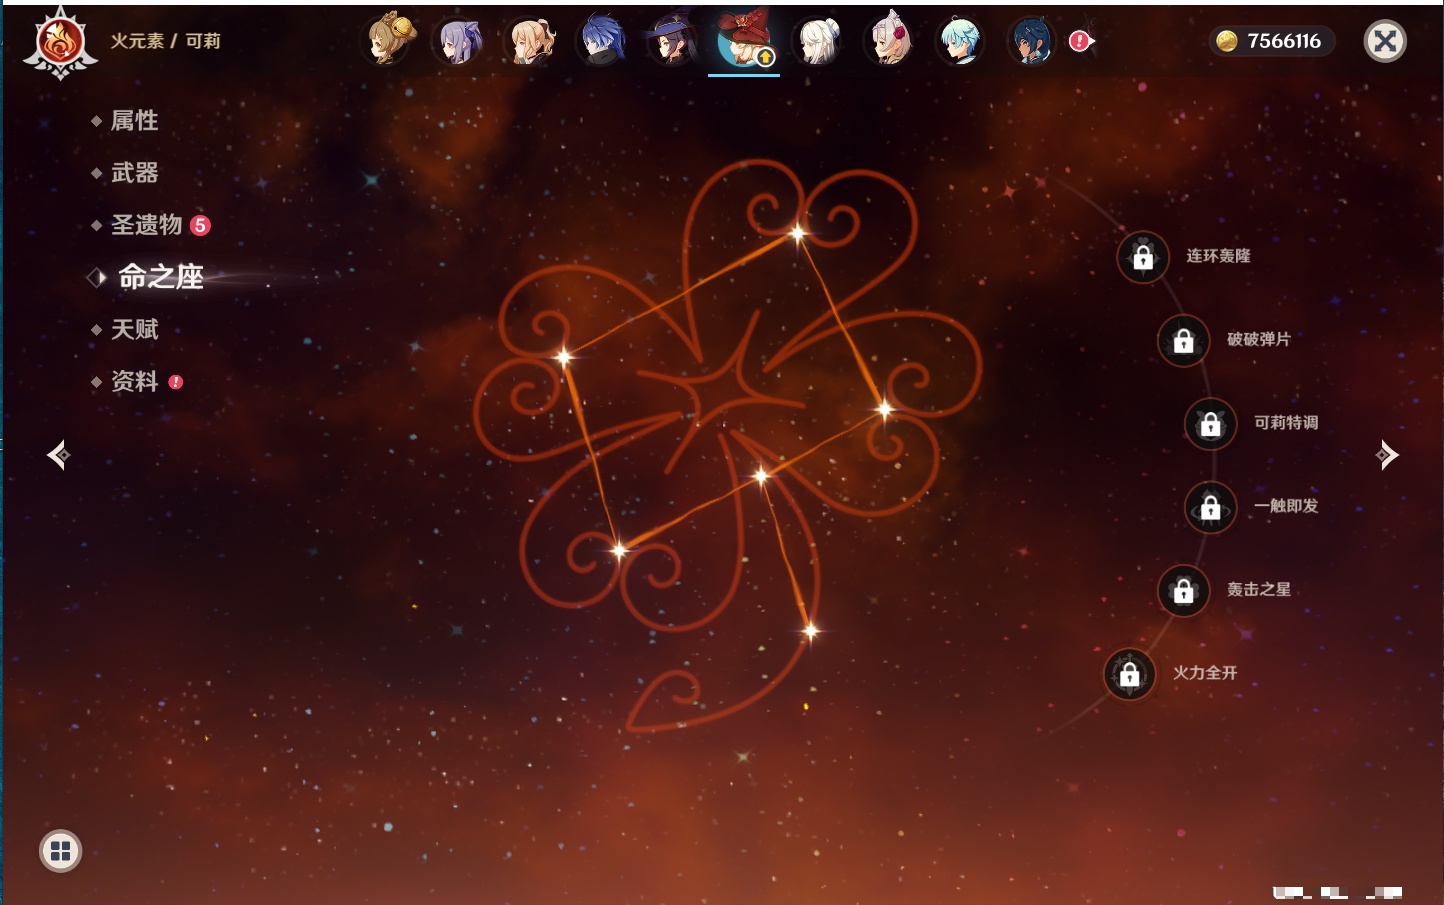Viewport: 1444px width, 905px height.
Task: Go to next character with right arrow
Action: pyautogui.click(x=1387, y=455)
